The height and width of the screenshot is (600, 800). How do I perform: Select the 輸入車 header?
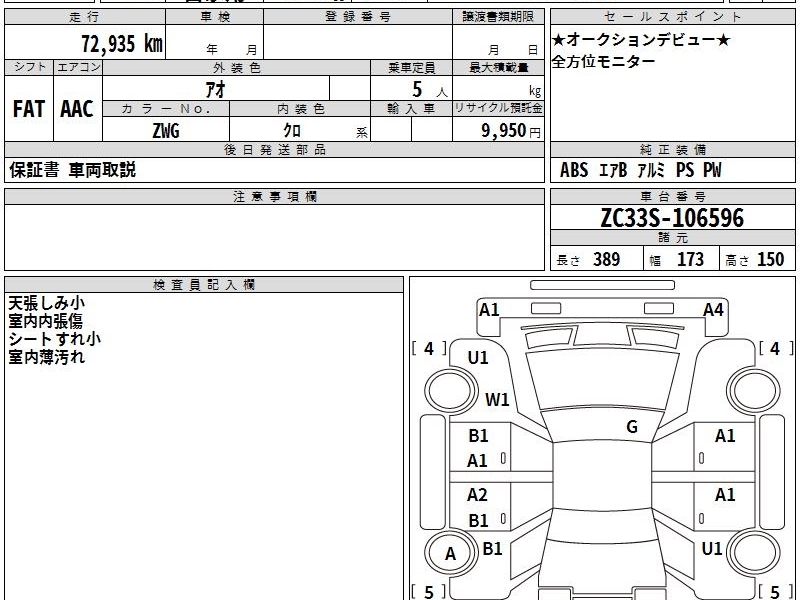pyautogui.click(x=411, y=109)
